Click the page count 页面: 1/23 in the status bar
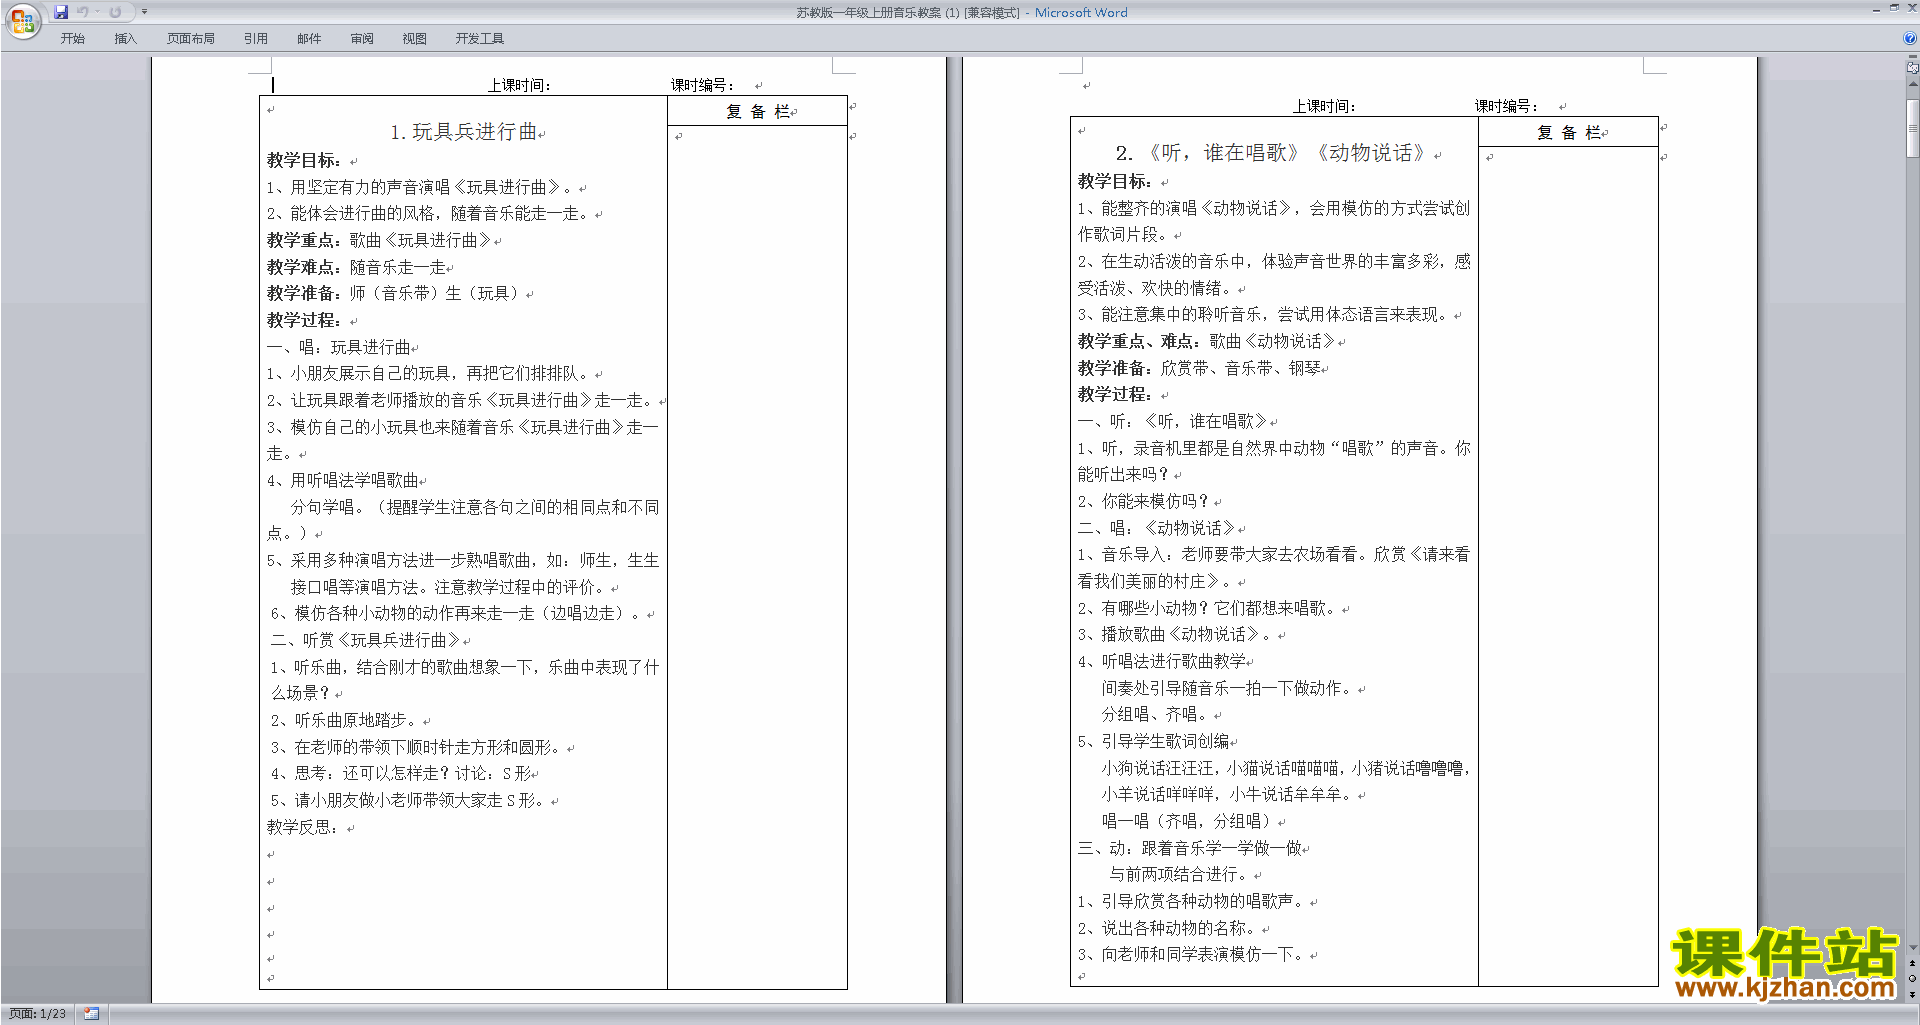 point(38,1014)
